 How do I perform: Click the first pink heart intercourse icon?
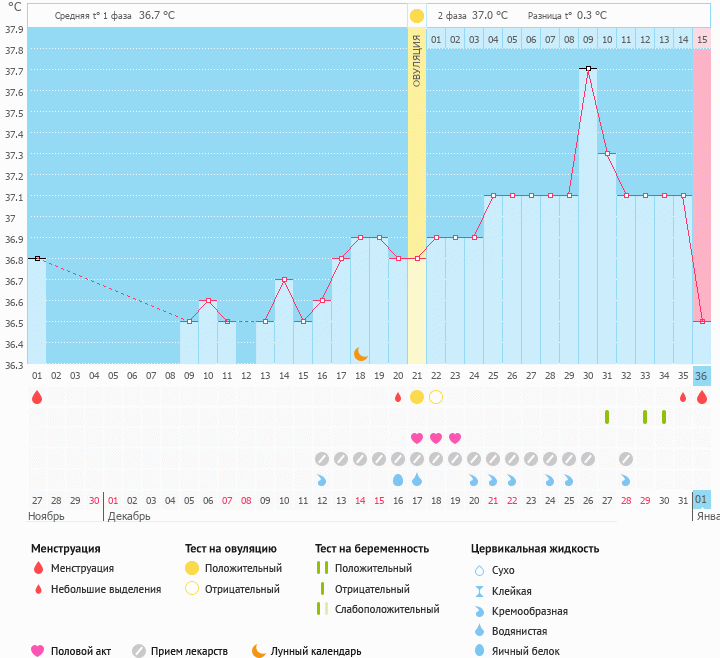[x=417, y=438]
